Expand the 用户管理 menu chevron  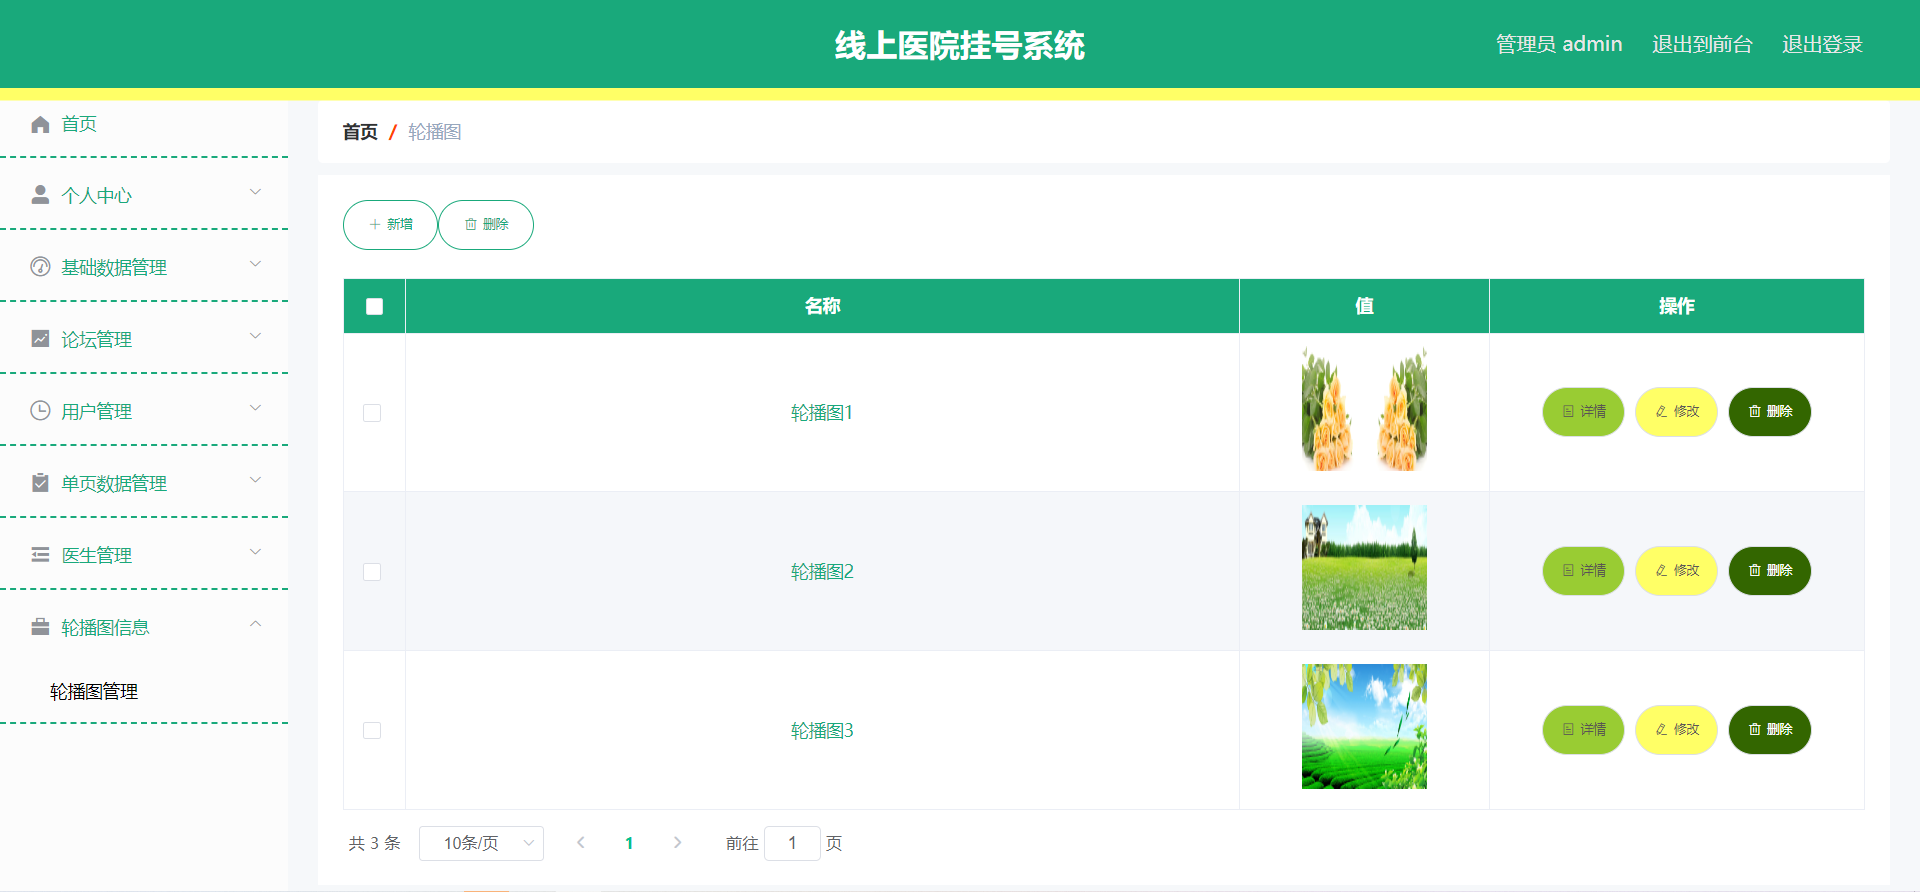coord(255,408)
